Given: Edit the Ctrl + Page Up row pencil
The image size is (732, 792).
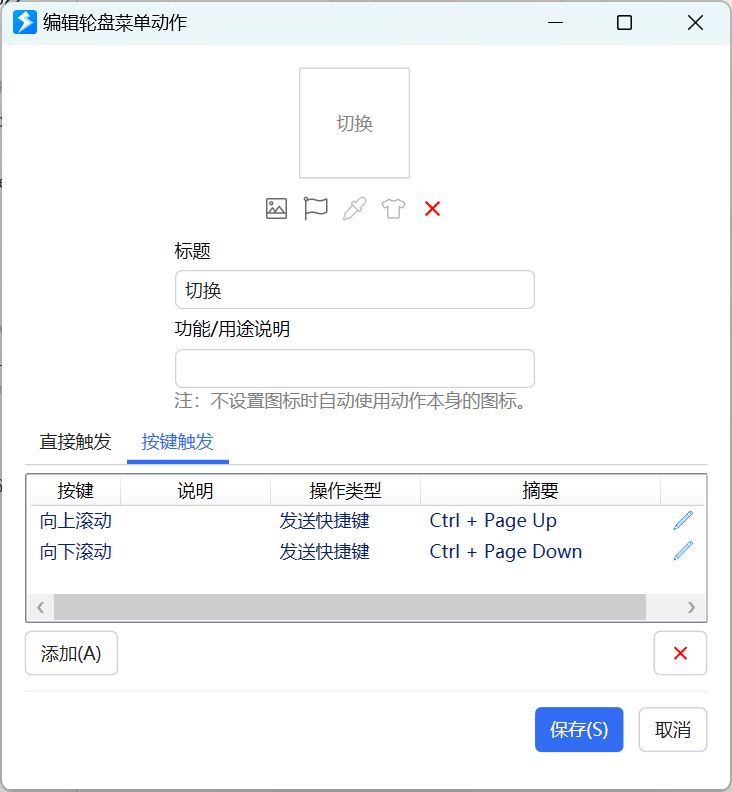Looking at the screenshot, I should click(683, 520).
